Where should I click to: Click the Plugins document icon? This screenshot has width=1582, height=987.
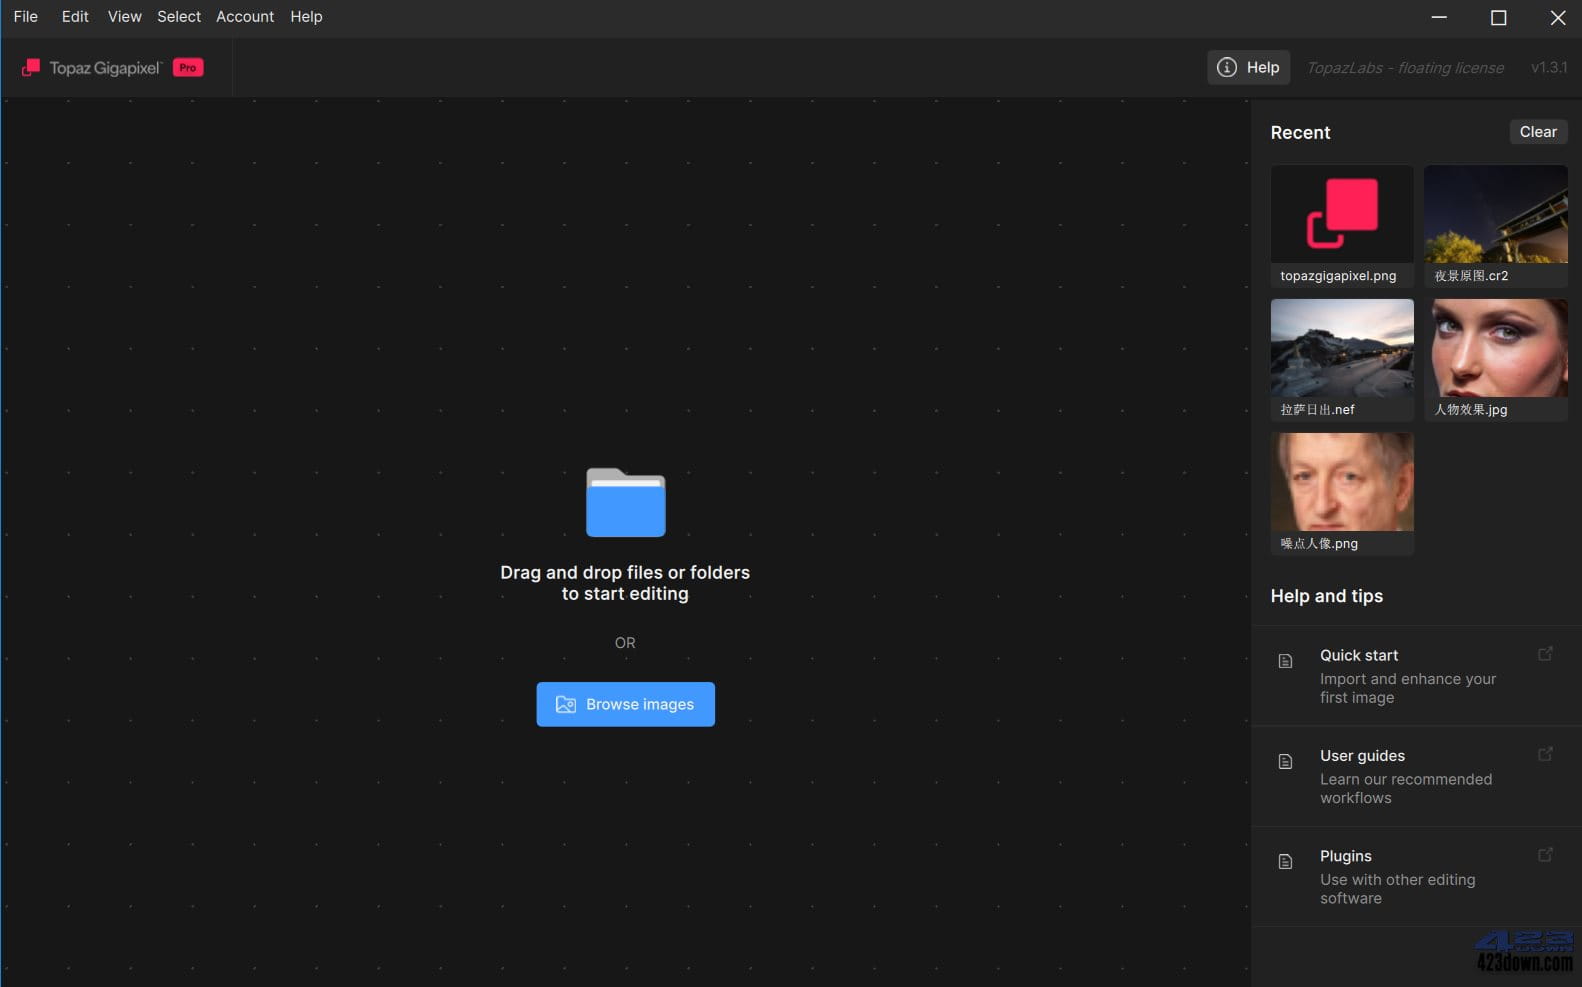tap(1286, 861)
